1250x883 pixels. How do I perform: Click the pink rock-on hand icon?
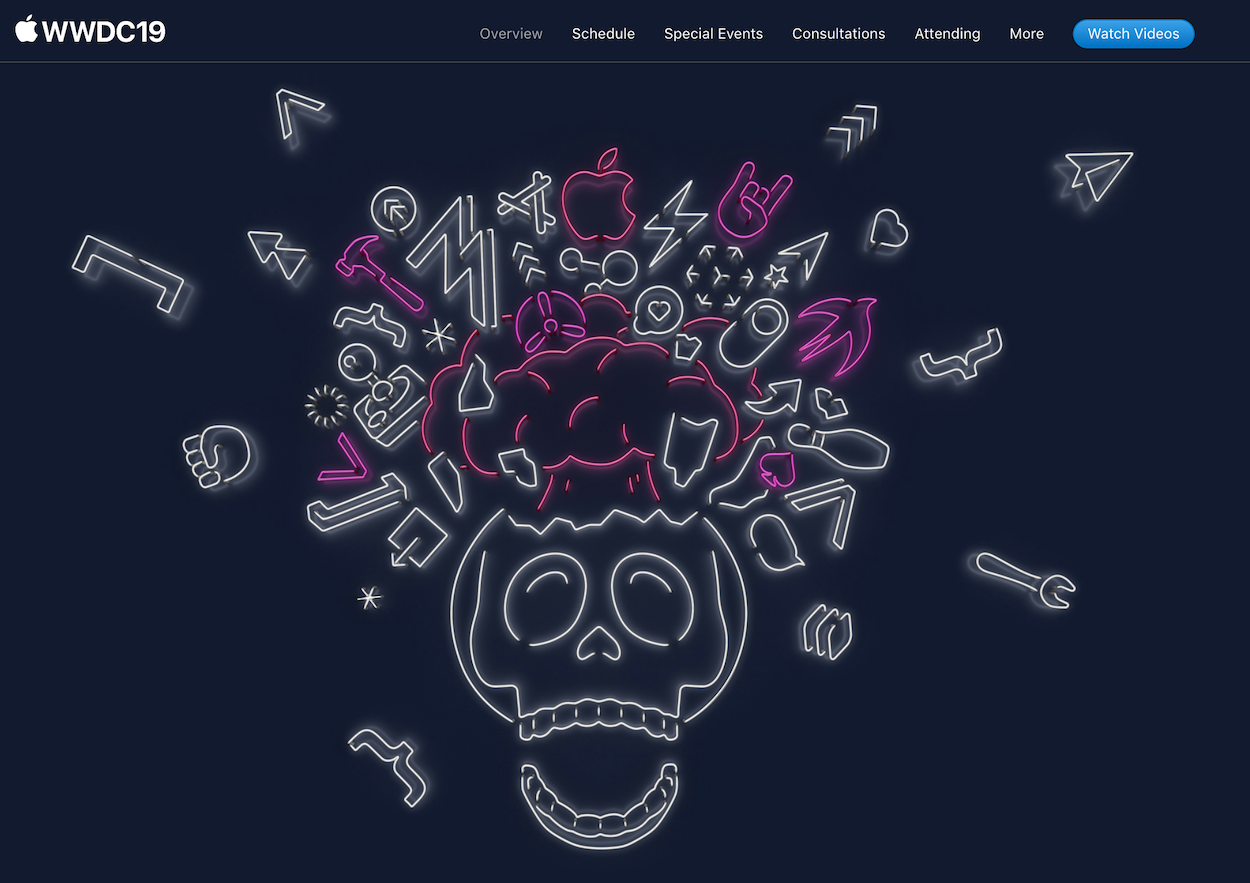[750, 200]
